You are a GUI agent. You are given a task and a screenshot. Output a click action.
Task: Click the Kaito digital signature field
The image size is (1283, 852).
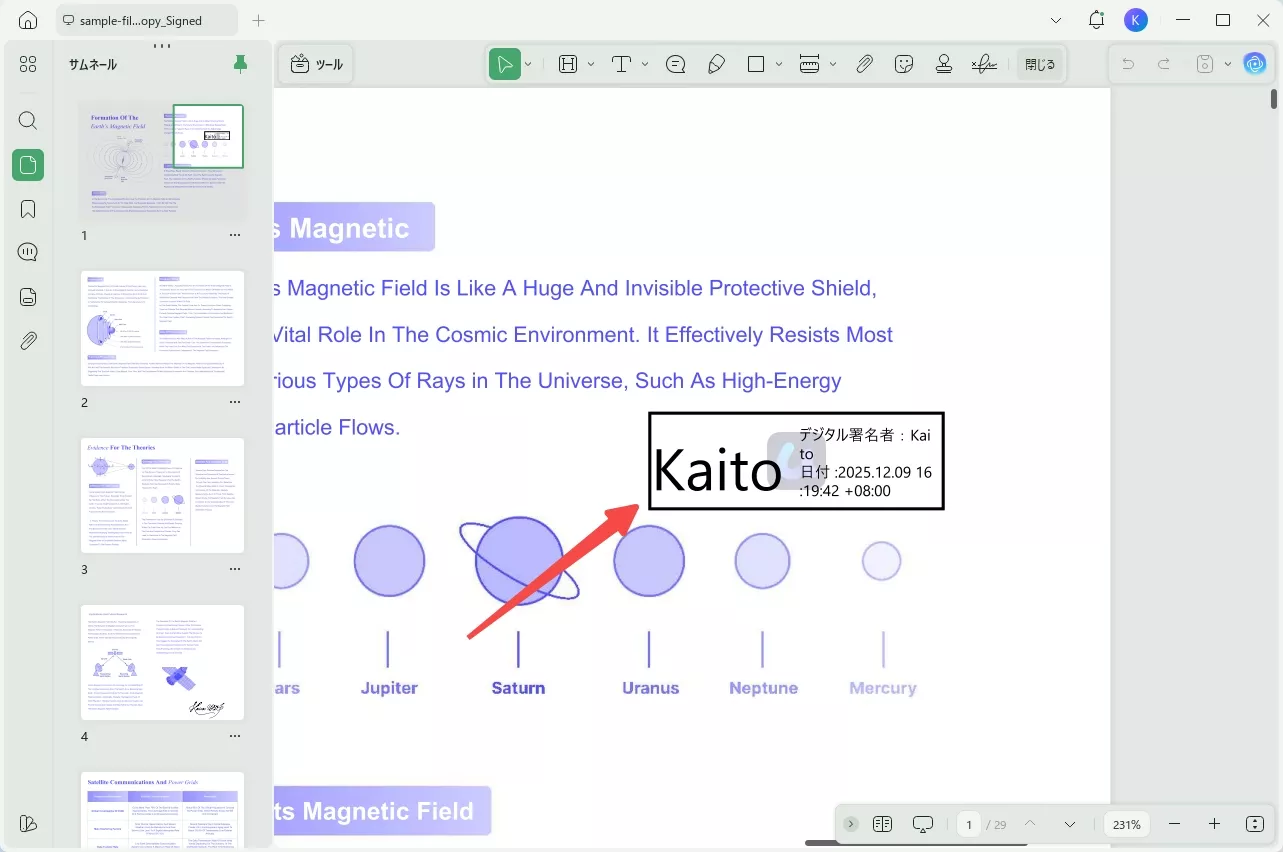796,461
